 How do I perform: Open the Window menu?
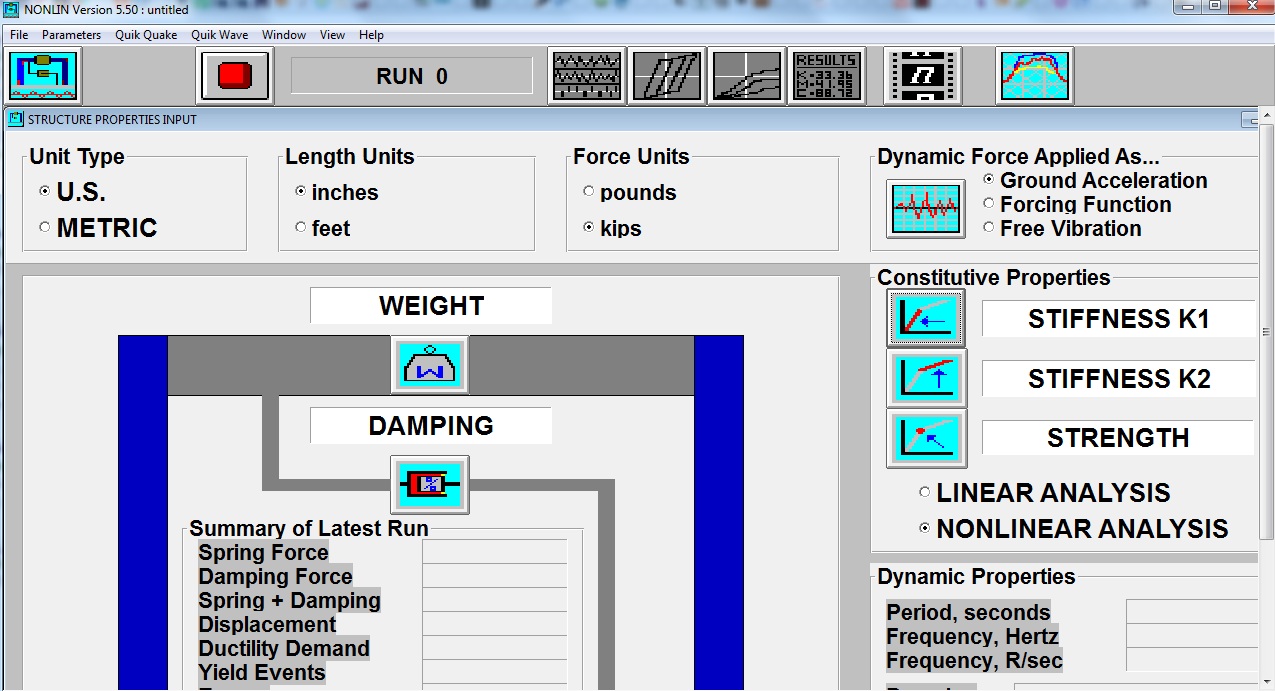click(x=284, y=35)
